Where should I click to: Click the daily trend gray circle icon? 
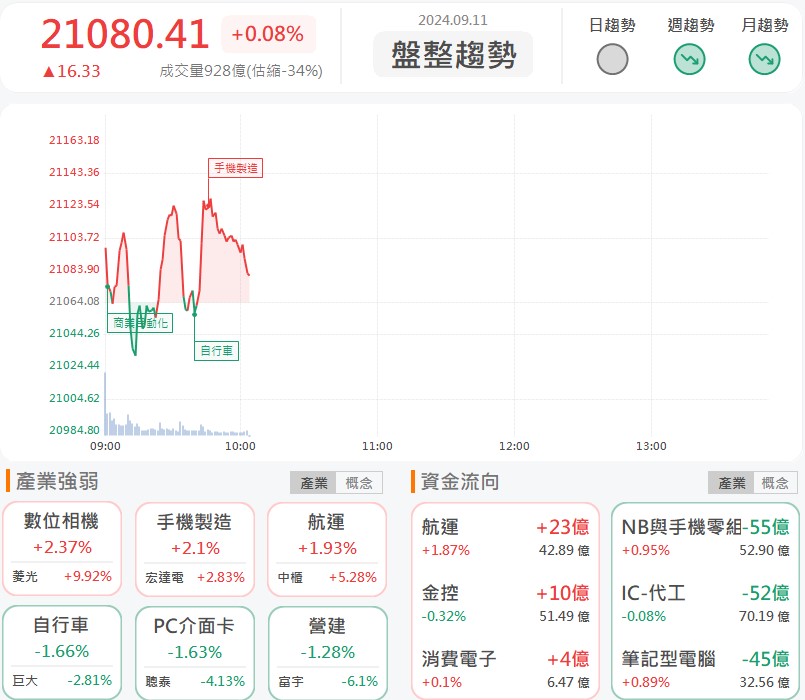(x=612, y=60)
